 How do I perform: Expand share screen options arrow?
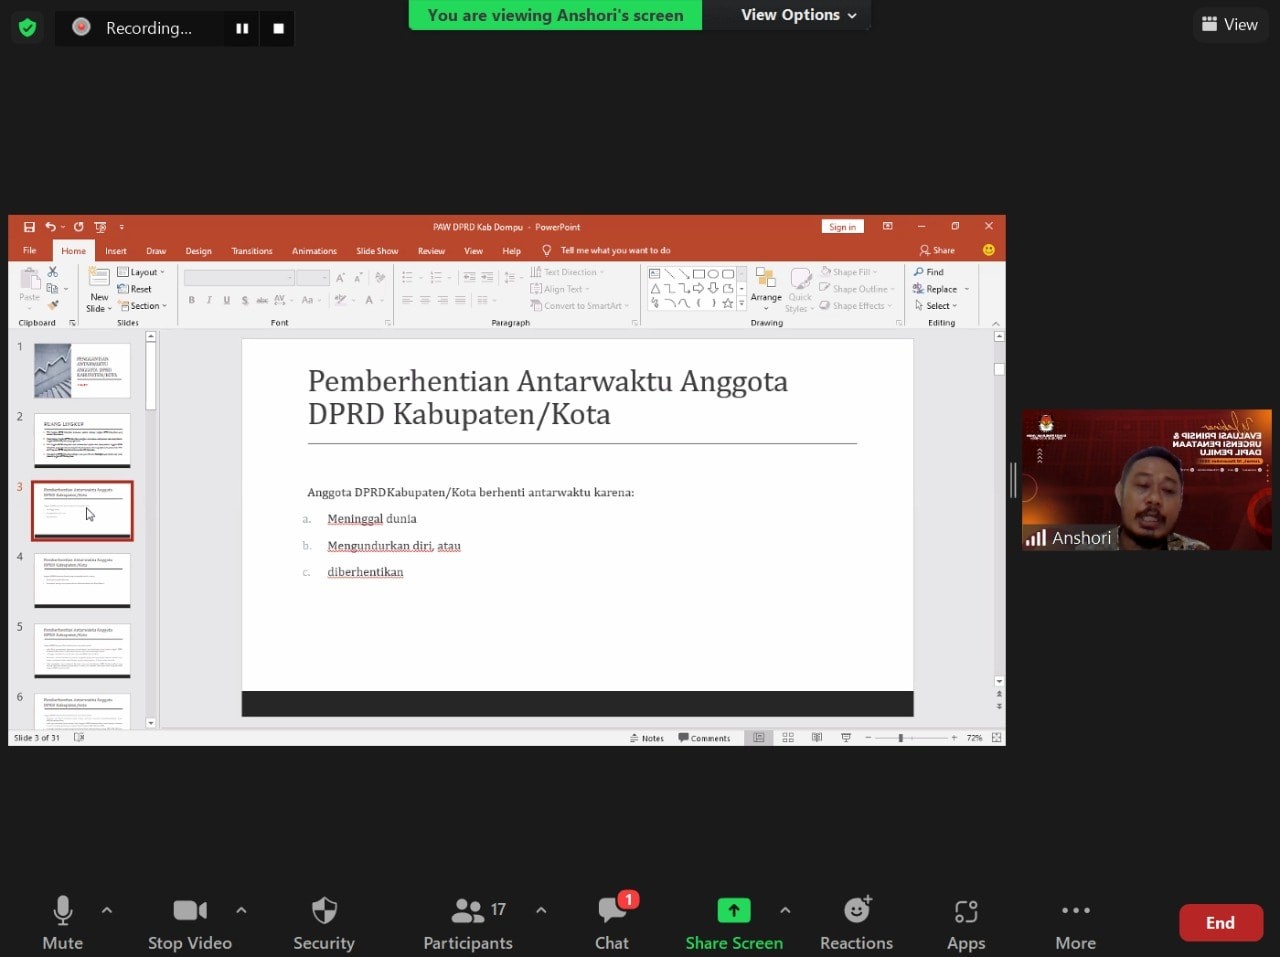click(x=785, y=910)
